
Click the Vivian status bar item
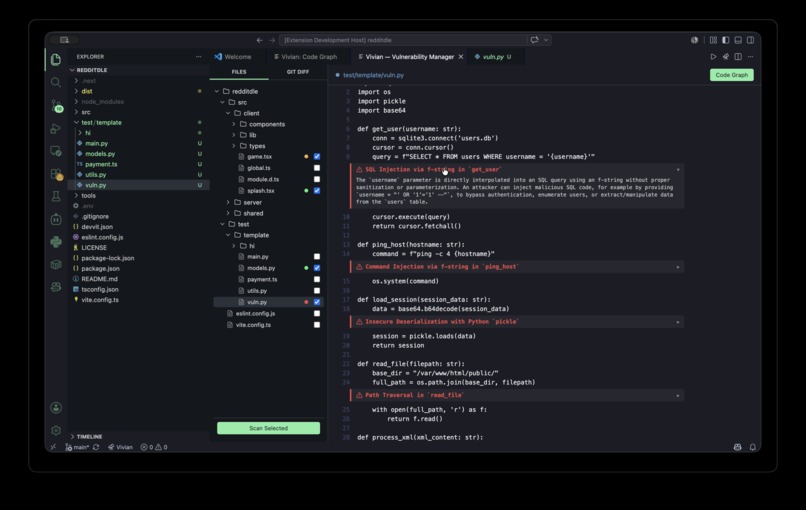120,447
